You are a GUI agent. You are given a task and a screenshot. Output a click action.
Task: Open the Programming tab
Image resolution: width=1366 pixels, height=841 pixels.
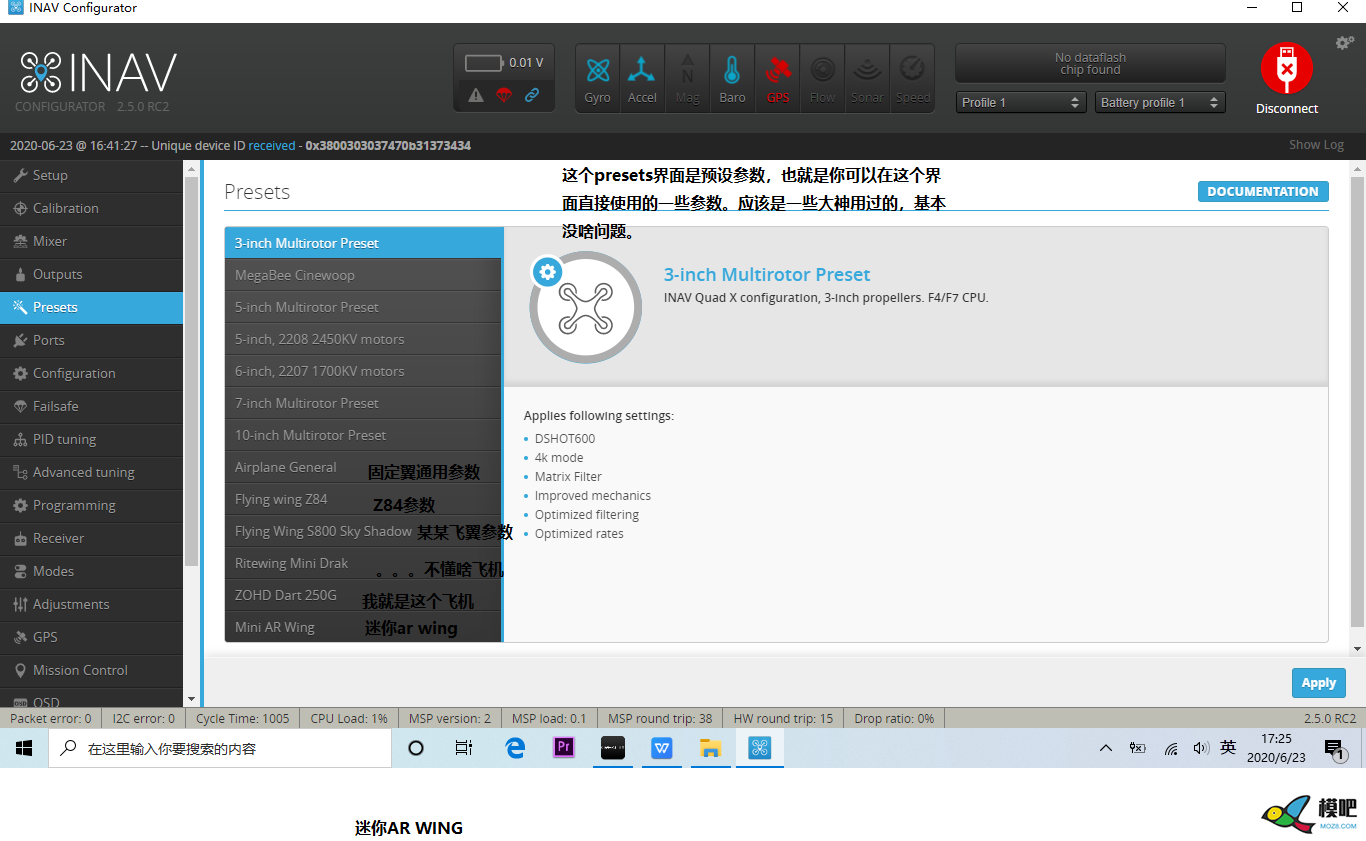click(91, 505)
